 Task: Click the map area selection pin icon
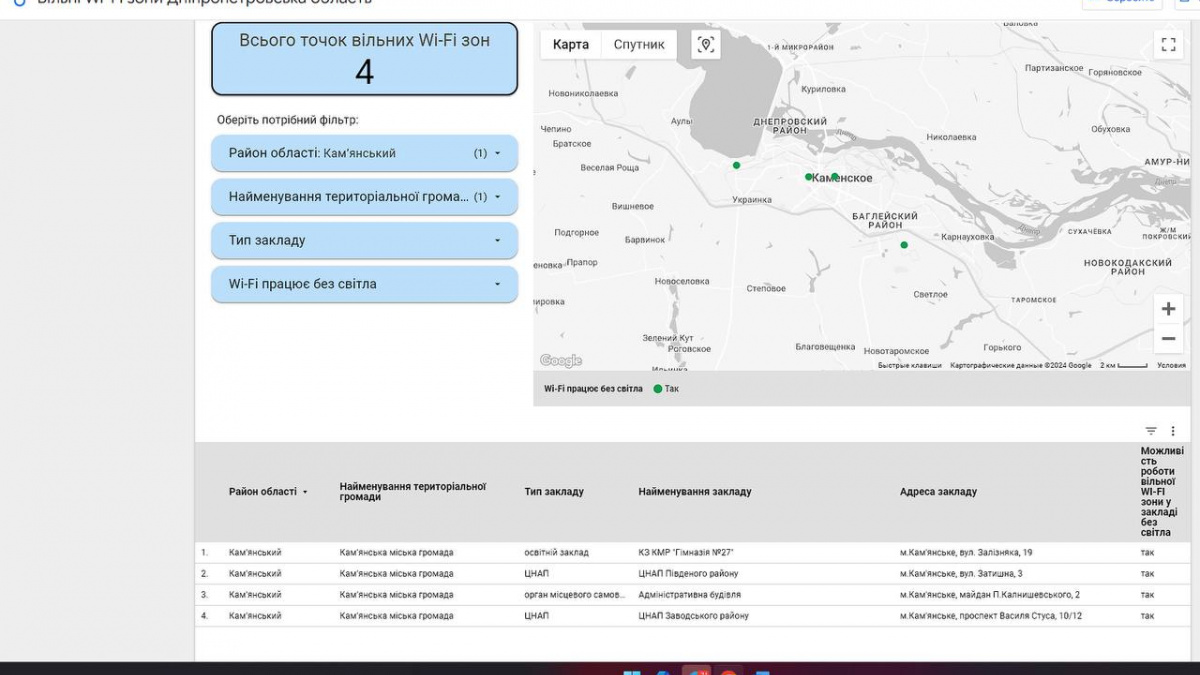706,45
